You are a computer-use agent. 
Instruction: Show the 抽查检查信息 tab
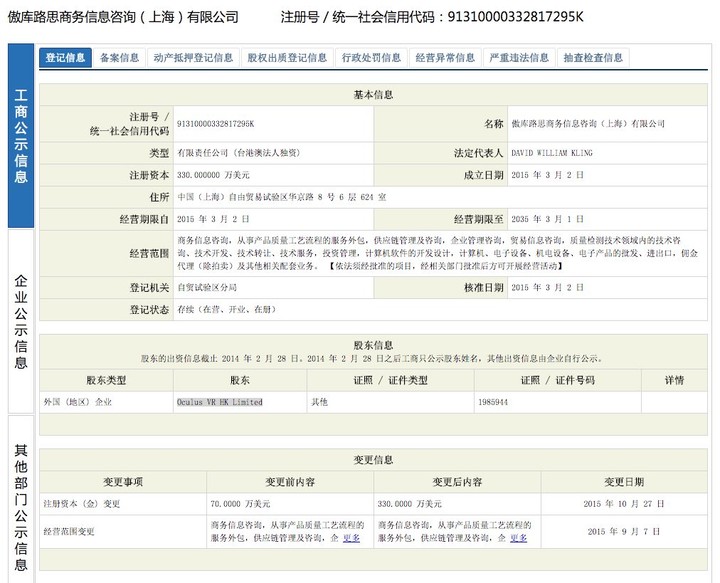click(x=593, y=58)
